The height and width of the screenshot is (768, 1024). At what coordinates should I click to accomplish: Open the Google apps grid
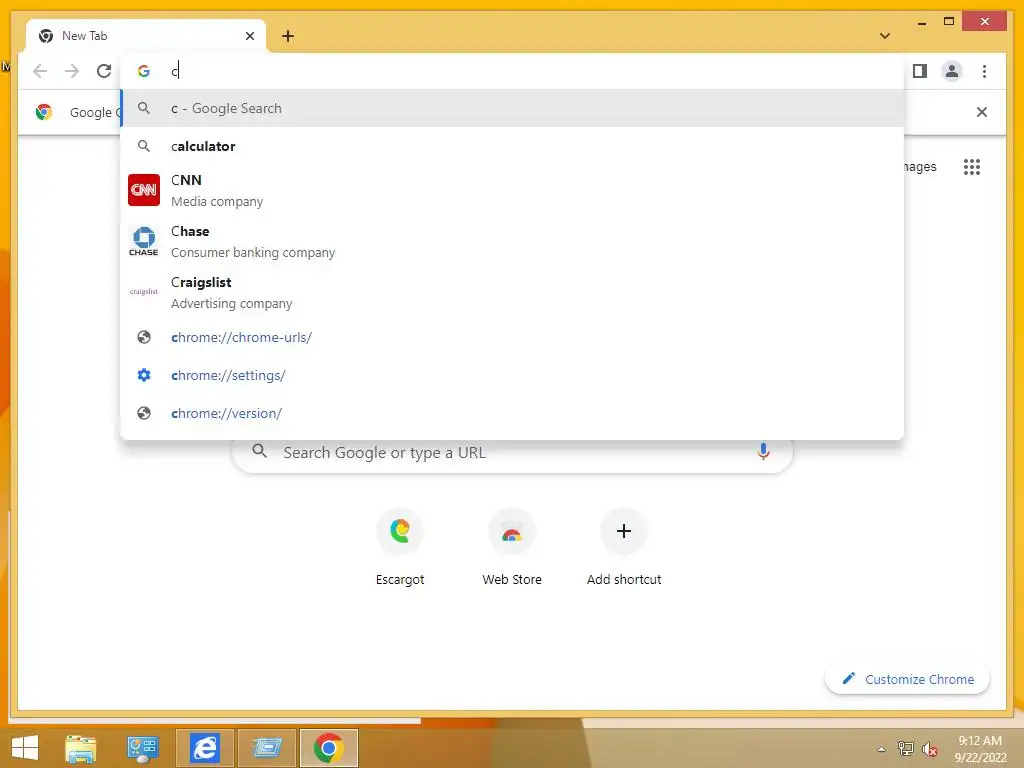[972, 167]
